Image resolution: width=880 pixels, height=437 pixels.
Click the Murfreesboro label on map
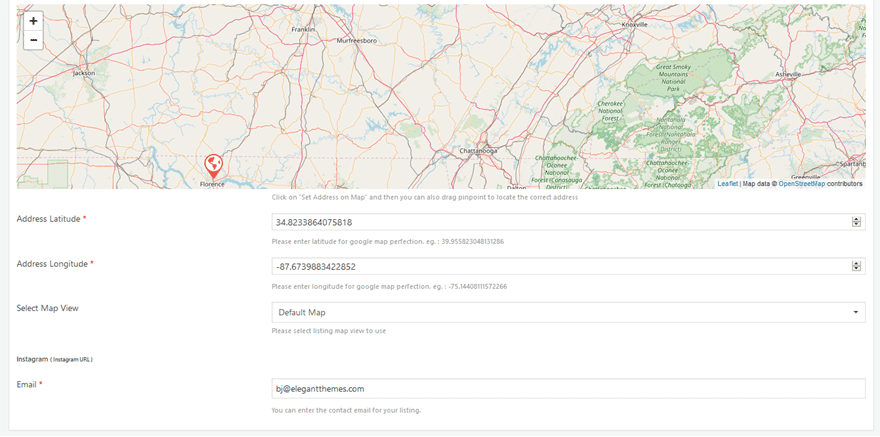(x=356, y=41)
